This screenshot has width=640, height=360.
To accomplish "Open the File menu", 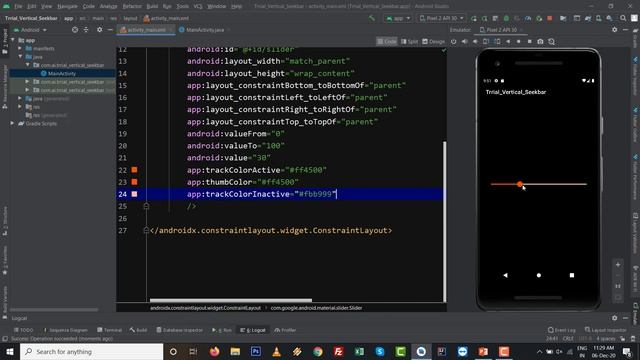I will click(x=18, y=6).
